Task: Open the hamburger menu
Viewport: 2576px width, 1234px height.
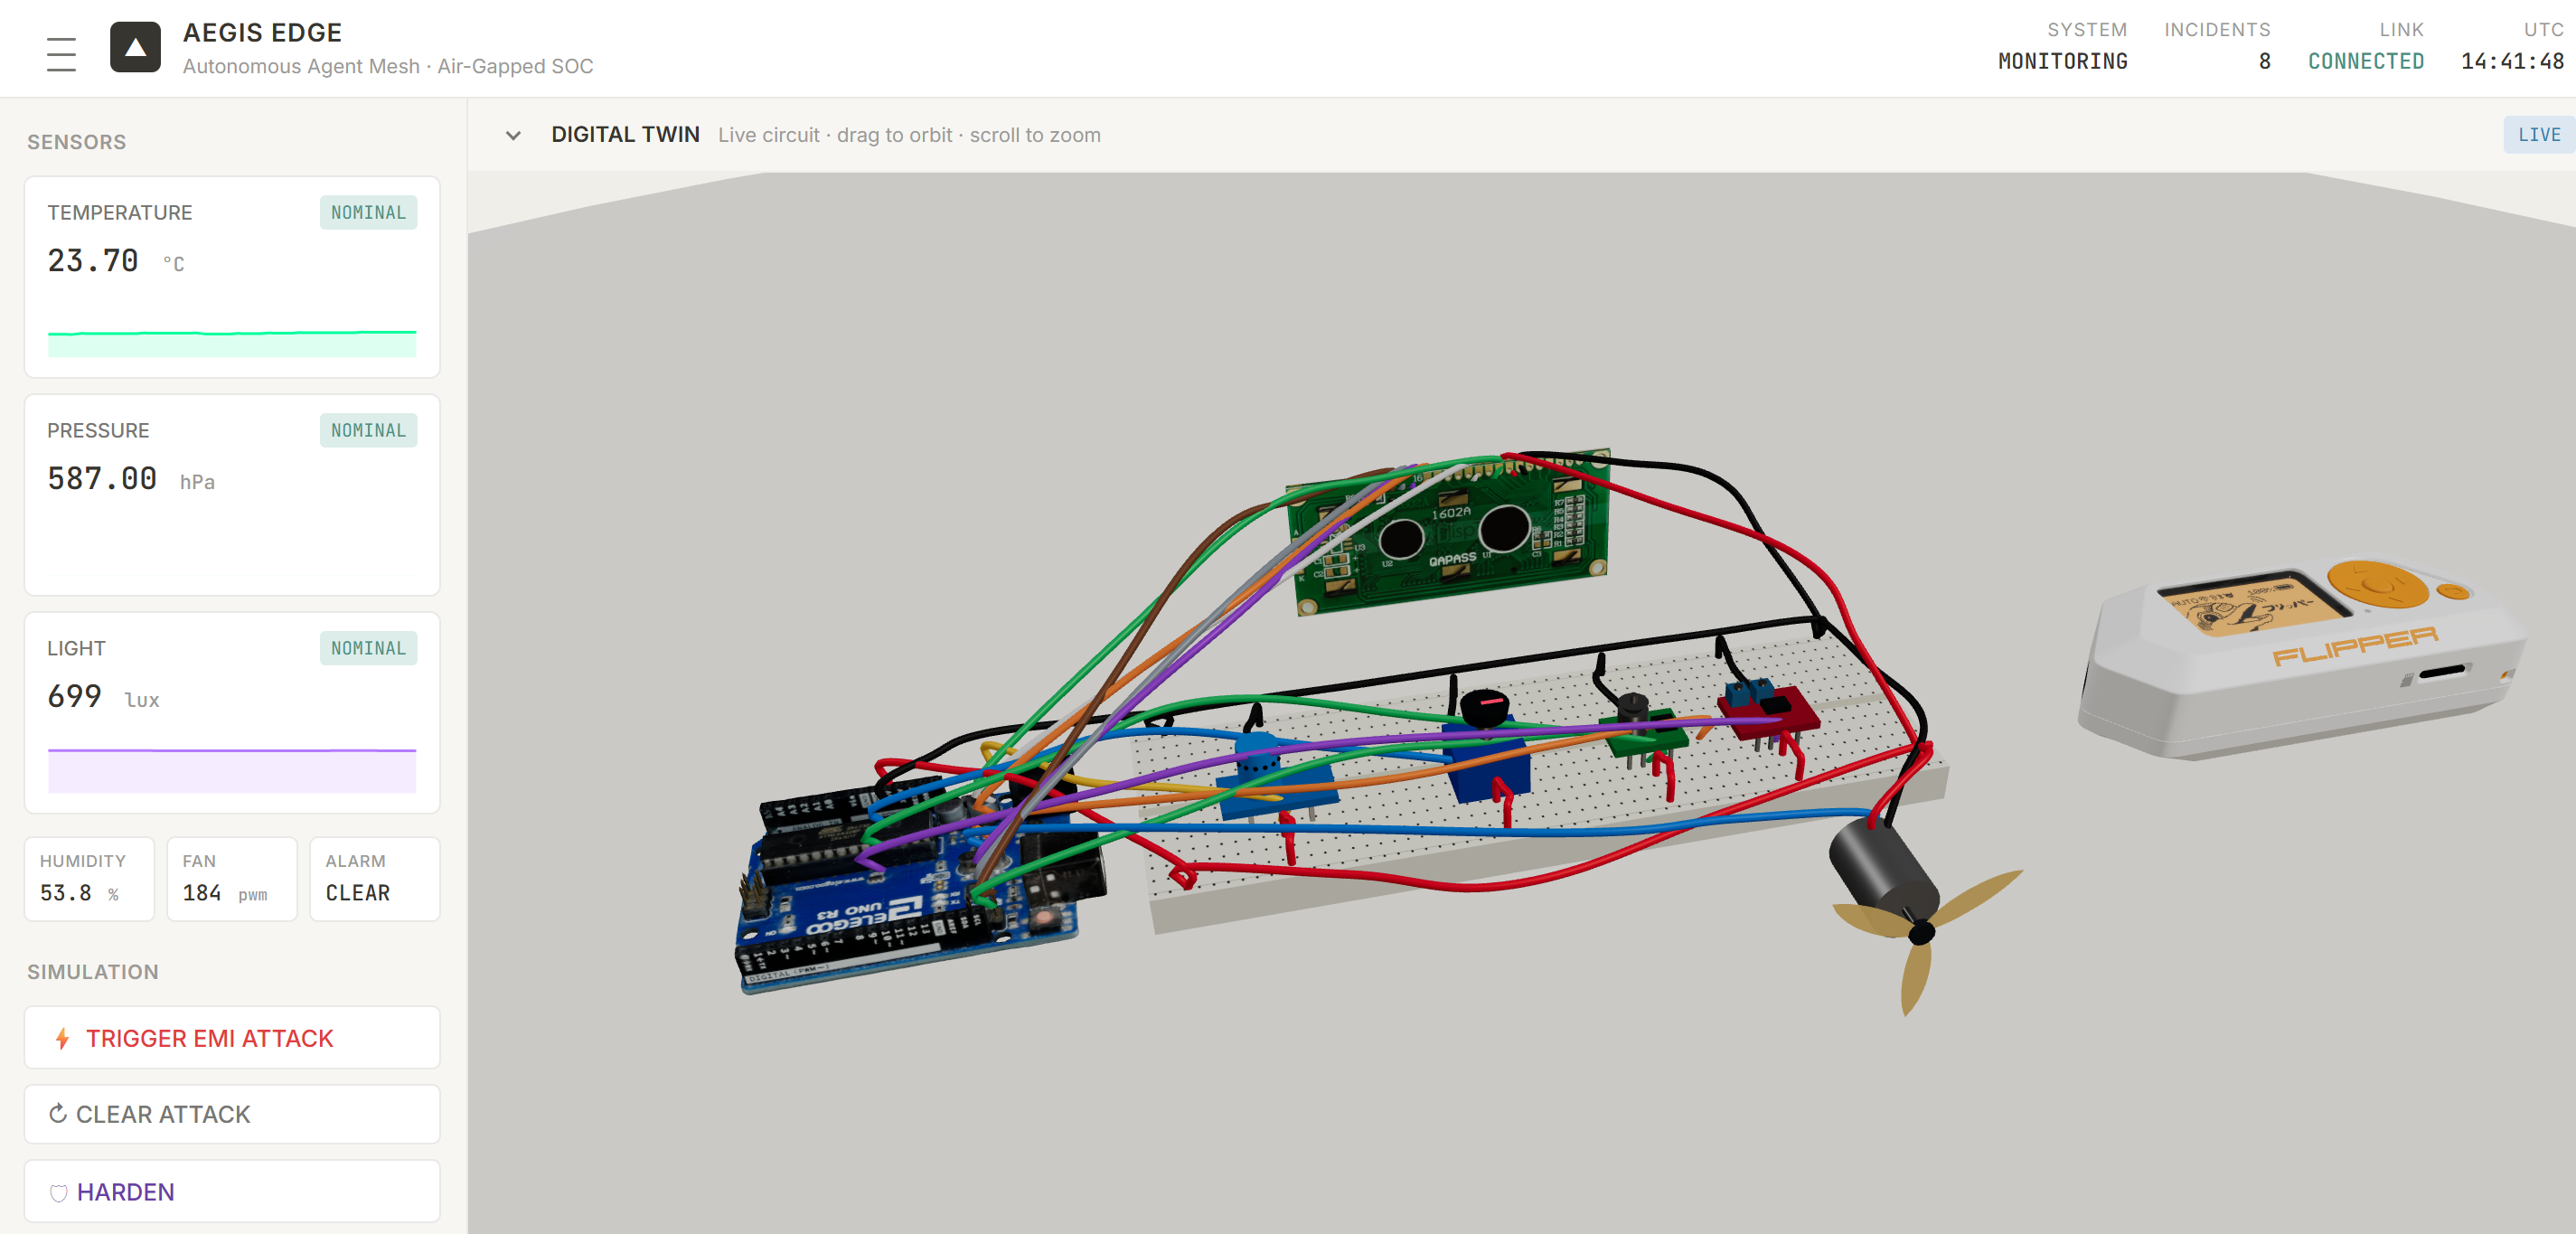Action: [61, 54]
